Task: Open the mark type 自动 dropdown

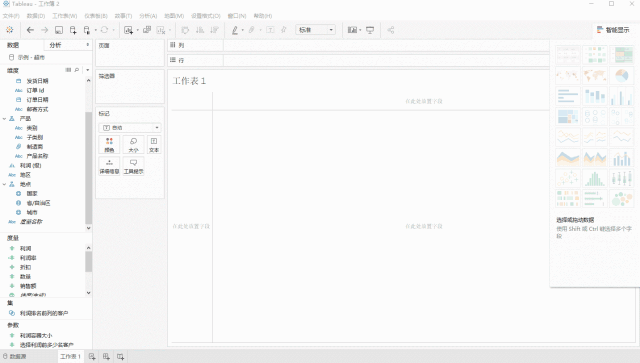Action: pyautogui.click(x=130, y=128)
